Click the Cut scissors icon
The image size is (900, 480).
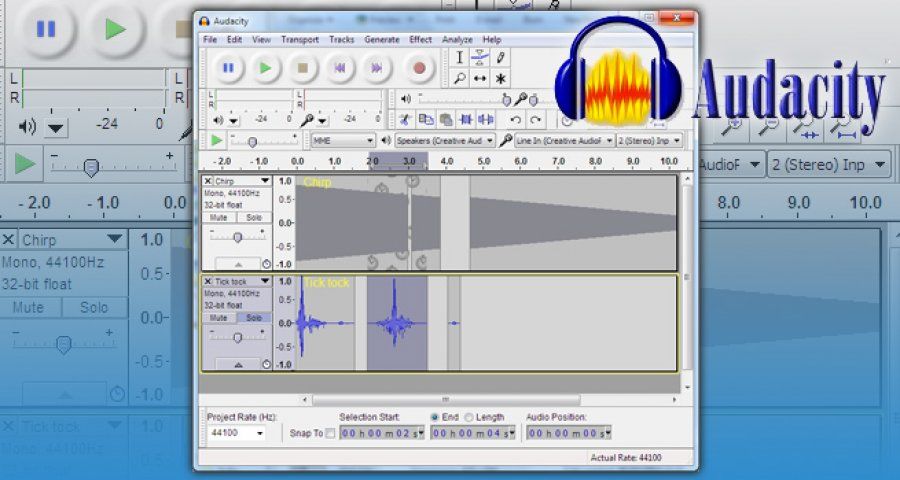[405, 120]
